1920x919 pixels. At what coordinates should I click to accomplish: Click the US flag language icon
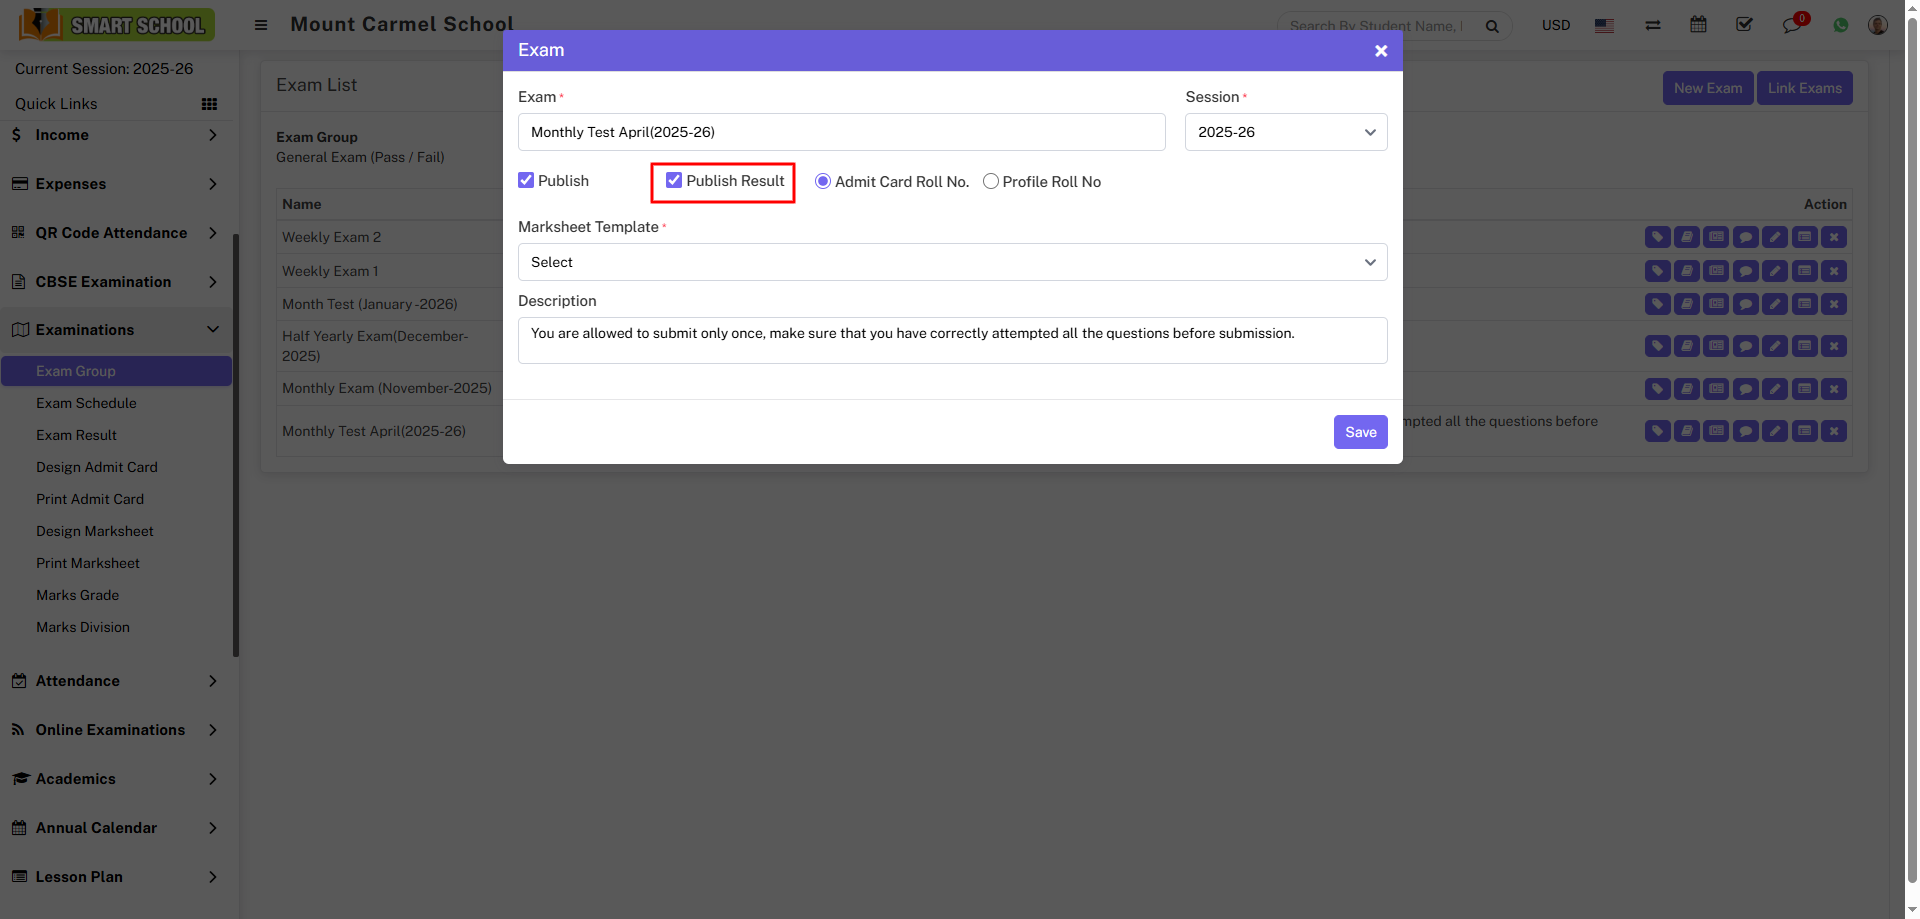[1604, 26]
